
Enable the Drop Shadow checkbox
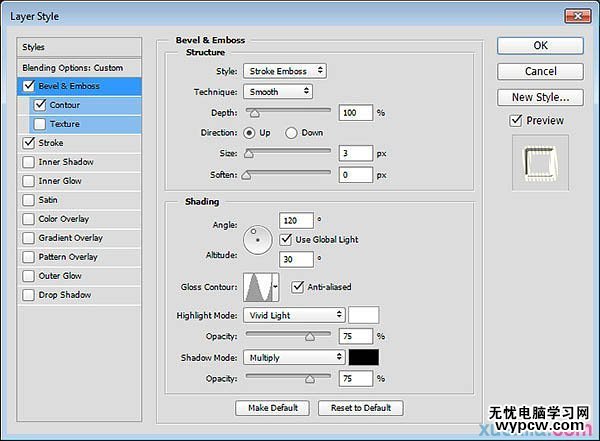point(28,295)
